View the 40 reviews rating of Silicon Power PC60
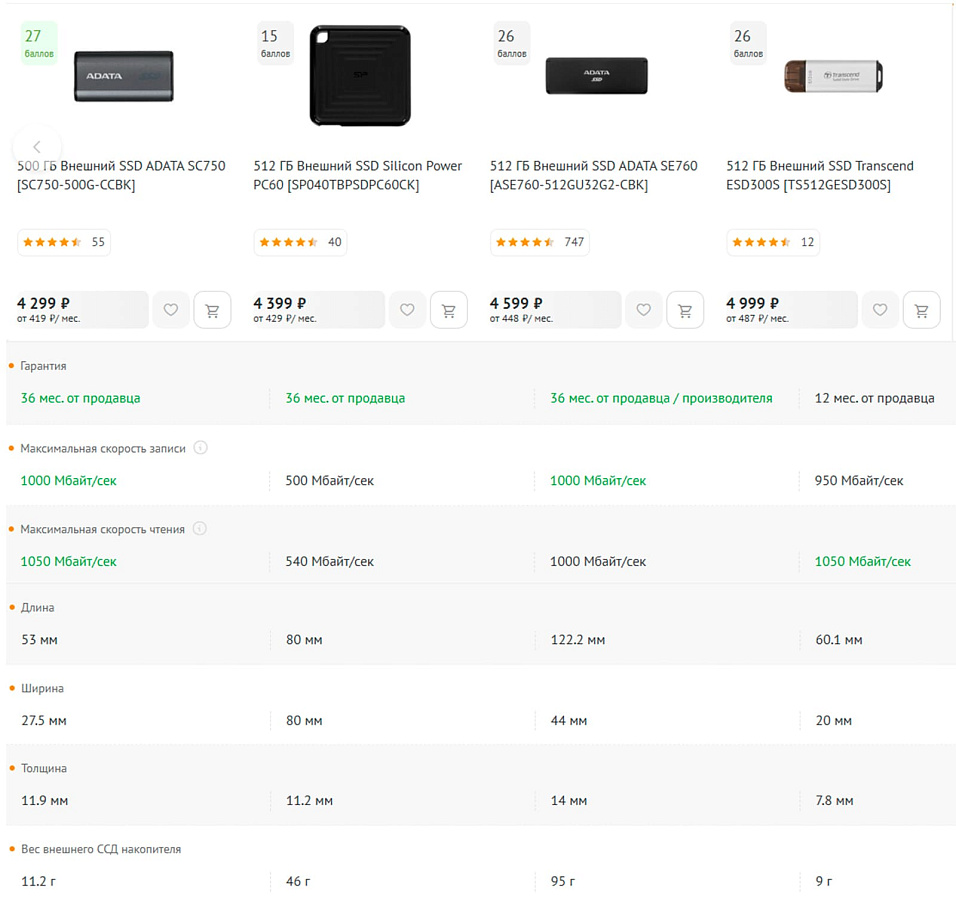Screen dimensions: 956x900 pos(300,242)
